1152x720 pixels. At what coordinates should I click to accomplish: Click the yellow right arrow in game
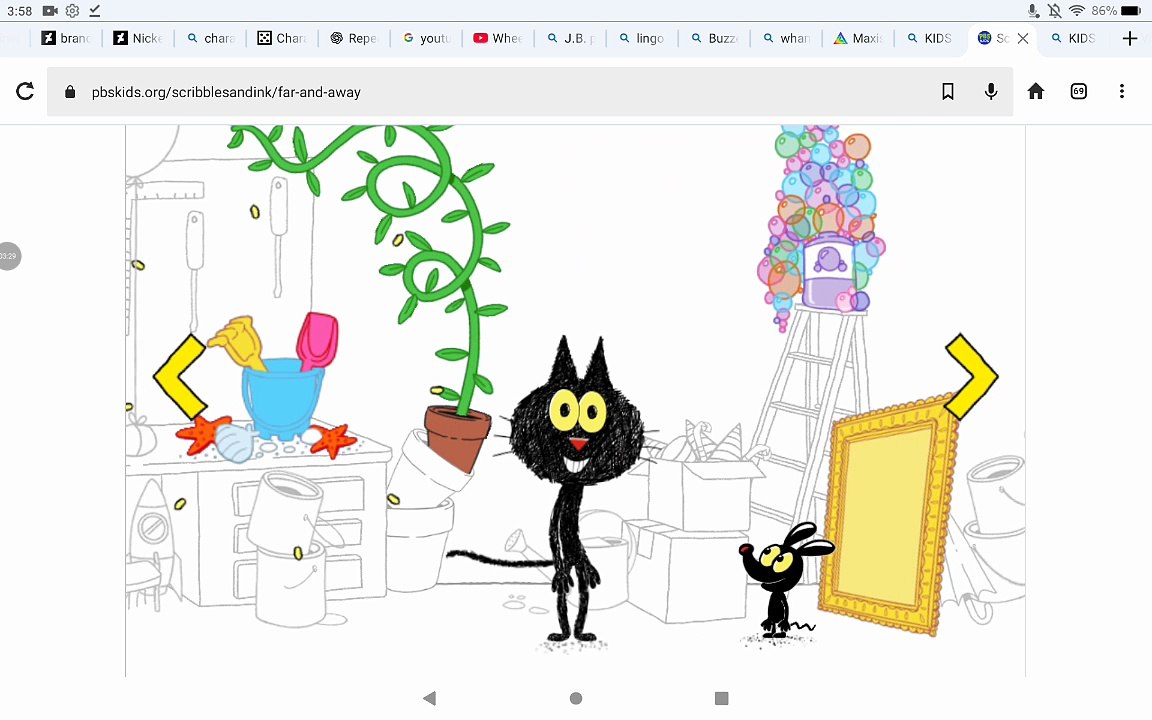tap(971, 376)
